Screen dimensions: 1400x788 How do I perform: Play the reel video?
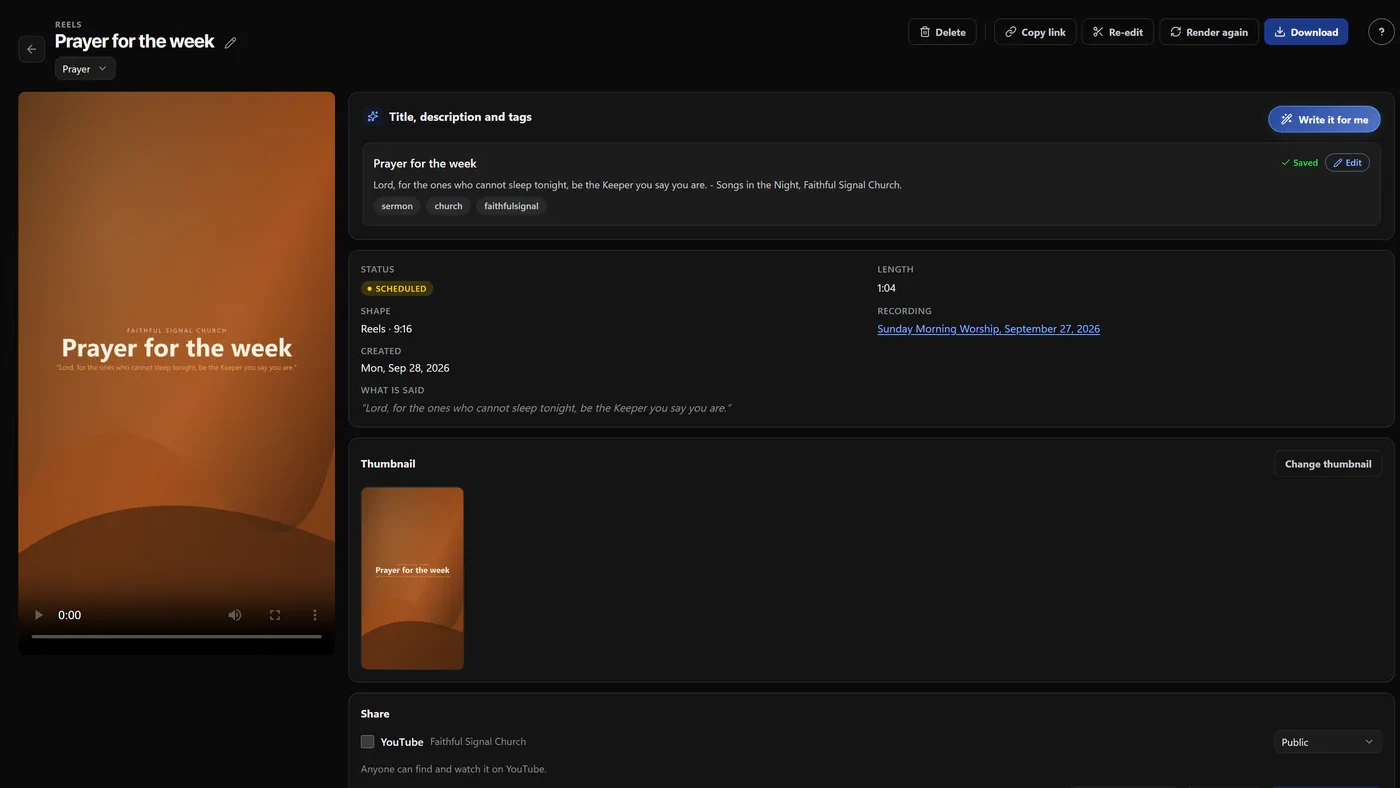point(39,615)
